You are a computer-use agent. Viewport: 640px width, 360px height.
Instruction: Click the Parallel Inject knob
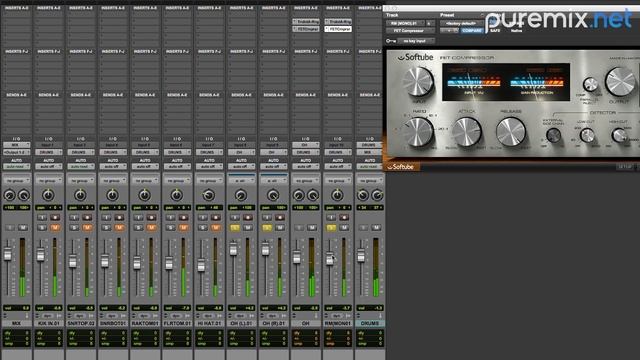pyautogui.click(x=590, y=84)
